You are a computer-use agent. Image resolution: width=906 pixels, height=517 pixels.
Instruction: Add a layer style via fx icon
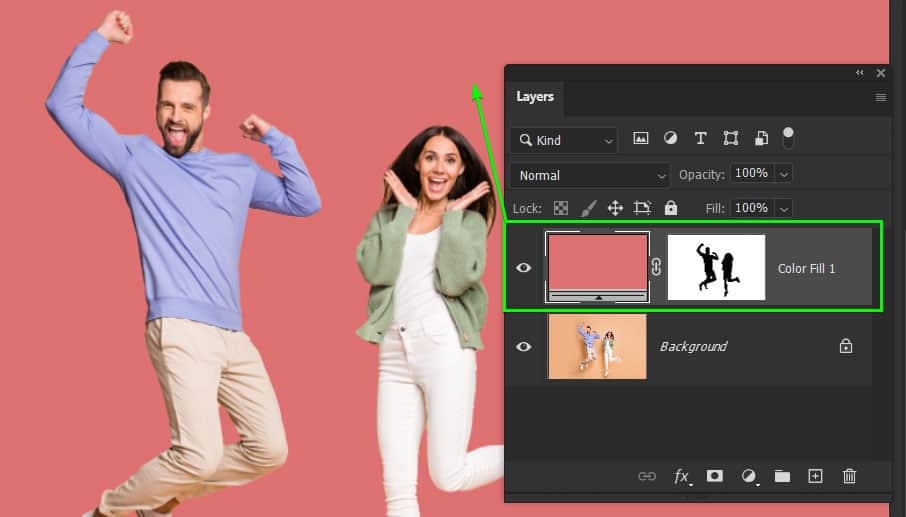click(682, 476)
